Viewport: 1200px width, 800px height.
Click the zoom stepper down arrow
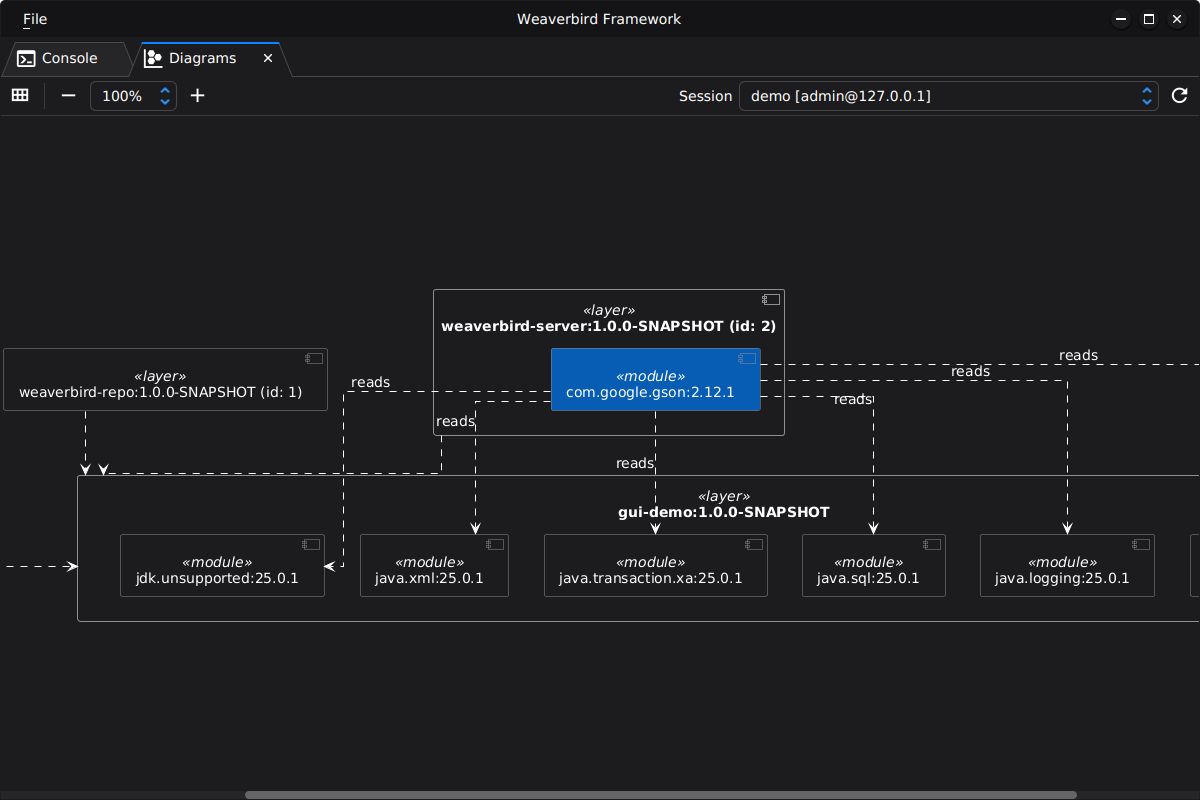(x=164, y=101)
